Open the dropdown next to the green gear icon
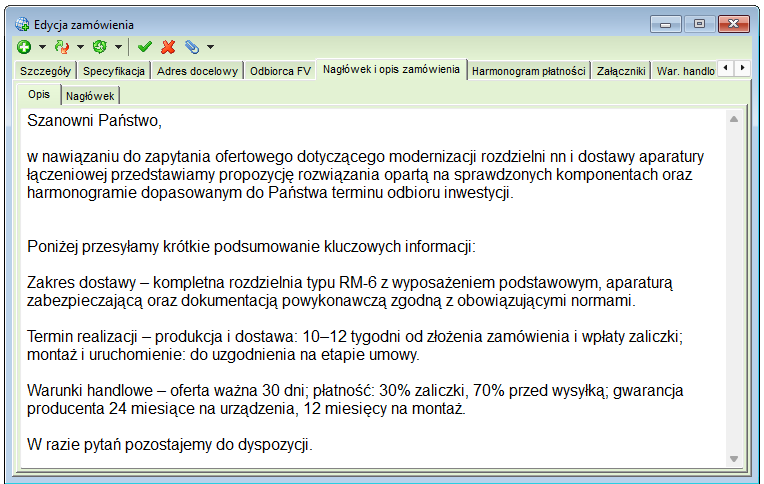Viewport: 764px width, 484px height. coord(118,47)
